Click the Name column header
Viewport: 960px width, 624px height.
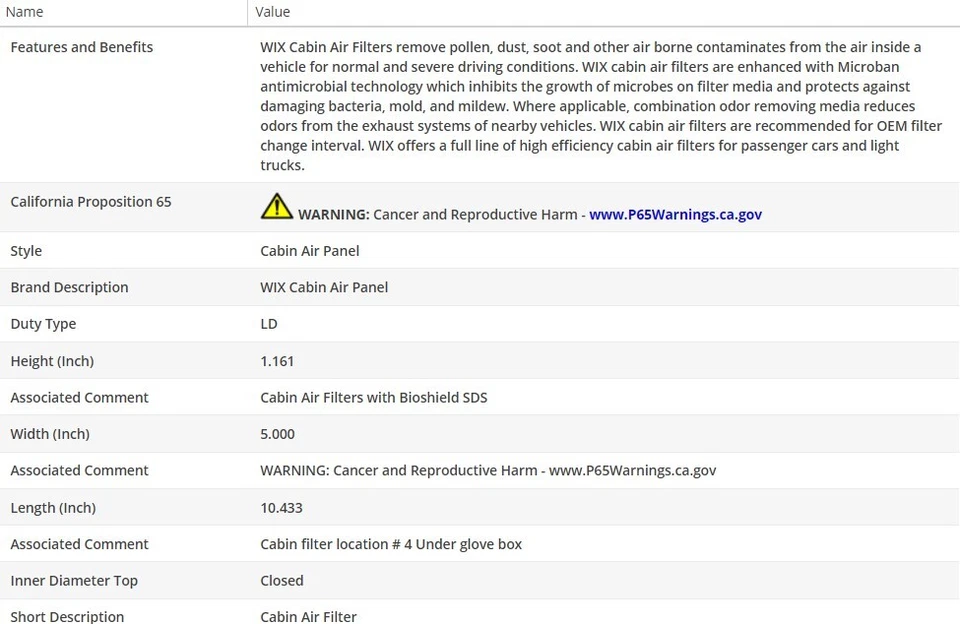(x=25, y=12)
